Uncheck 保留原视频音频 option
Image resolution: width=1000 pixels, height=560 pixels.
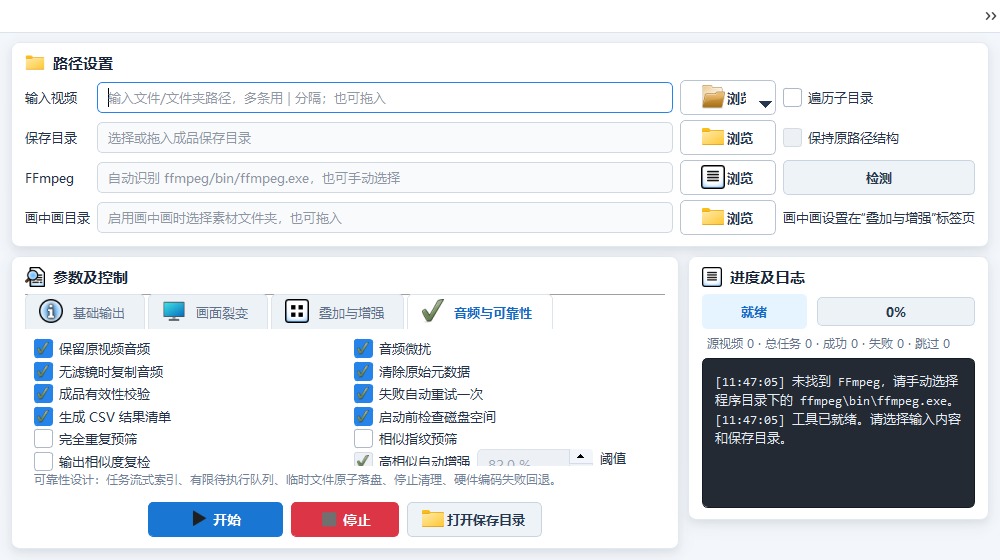coord(43,349)
